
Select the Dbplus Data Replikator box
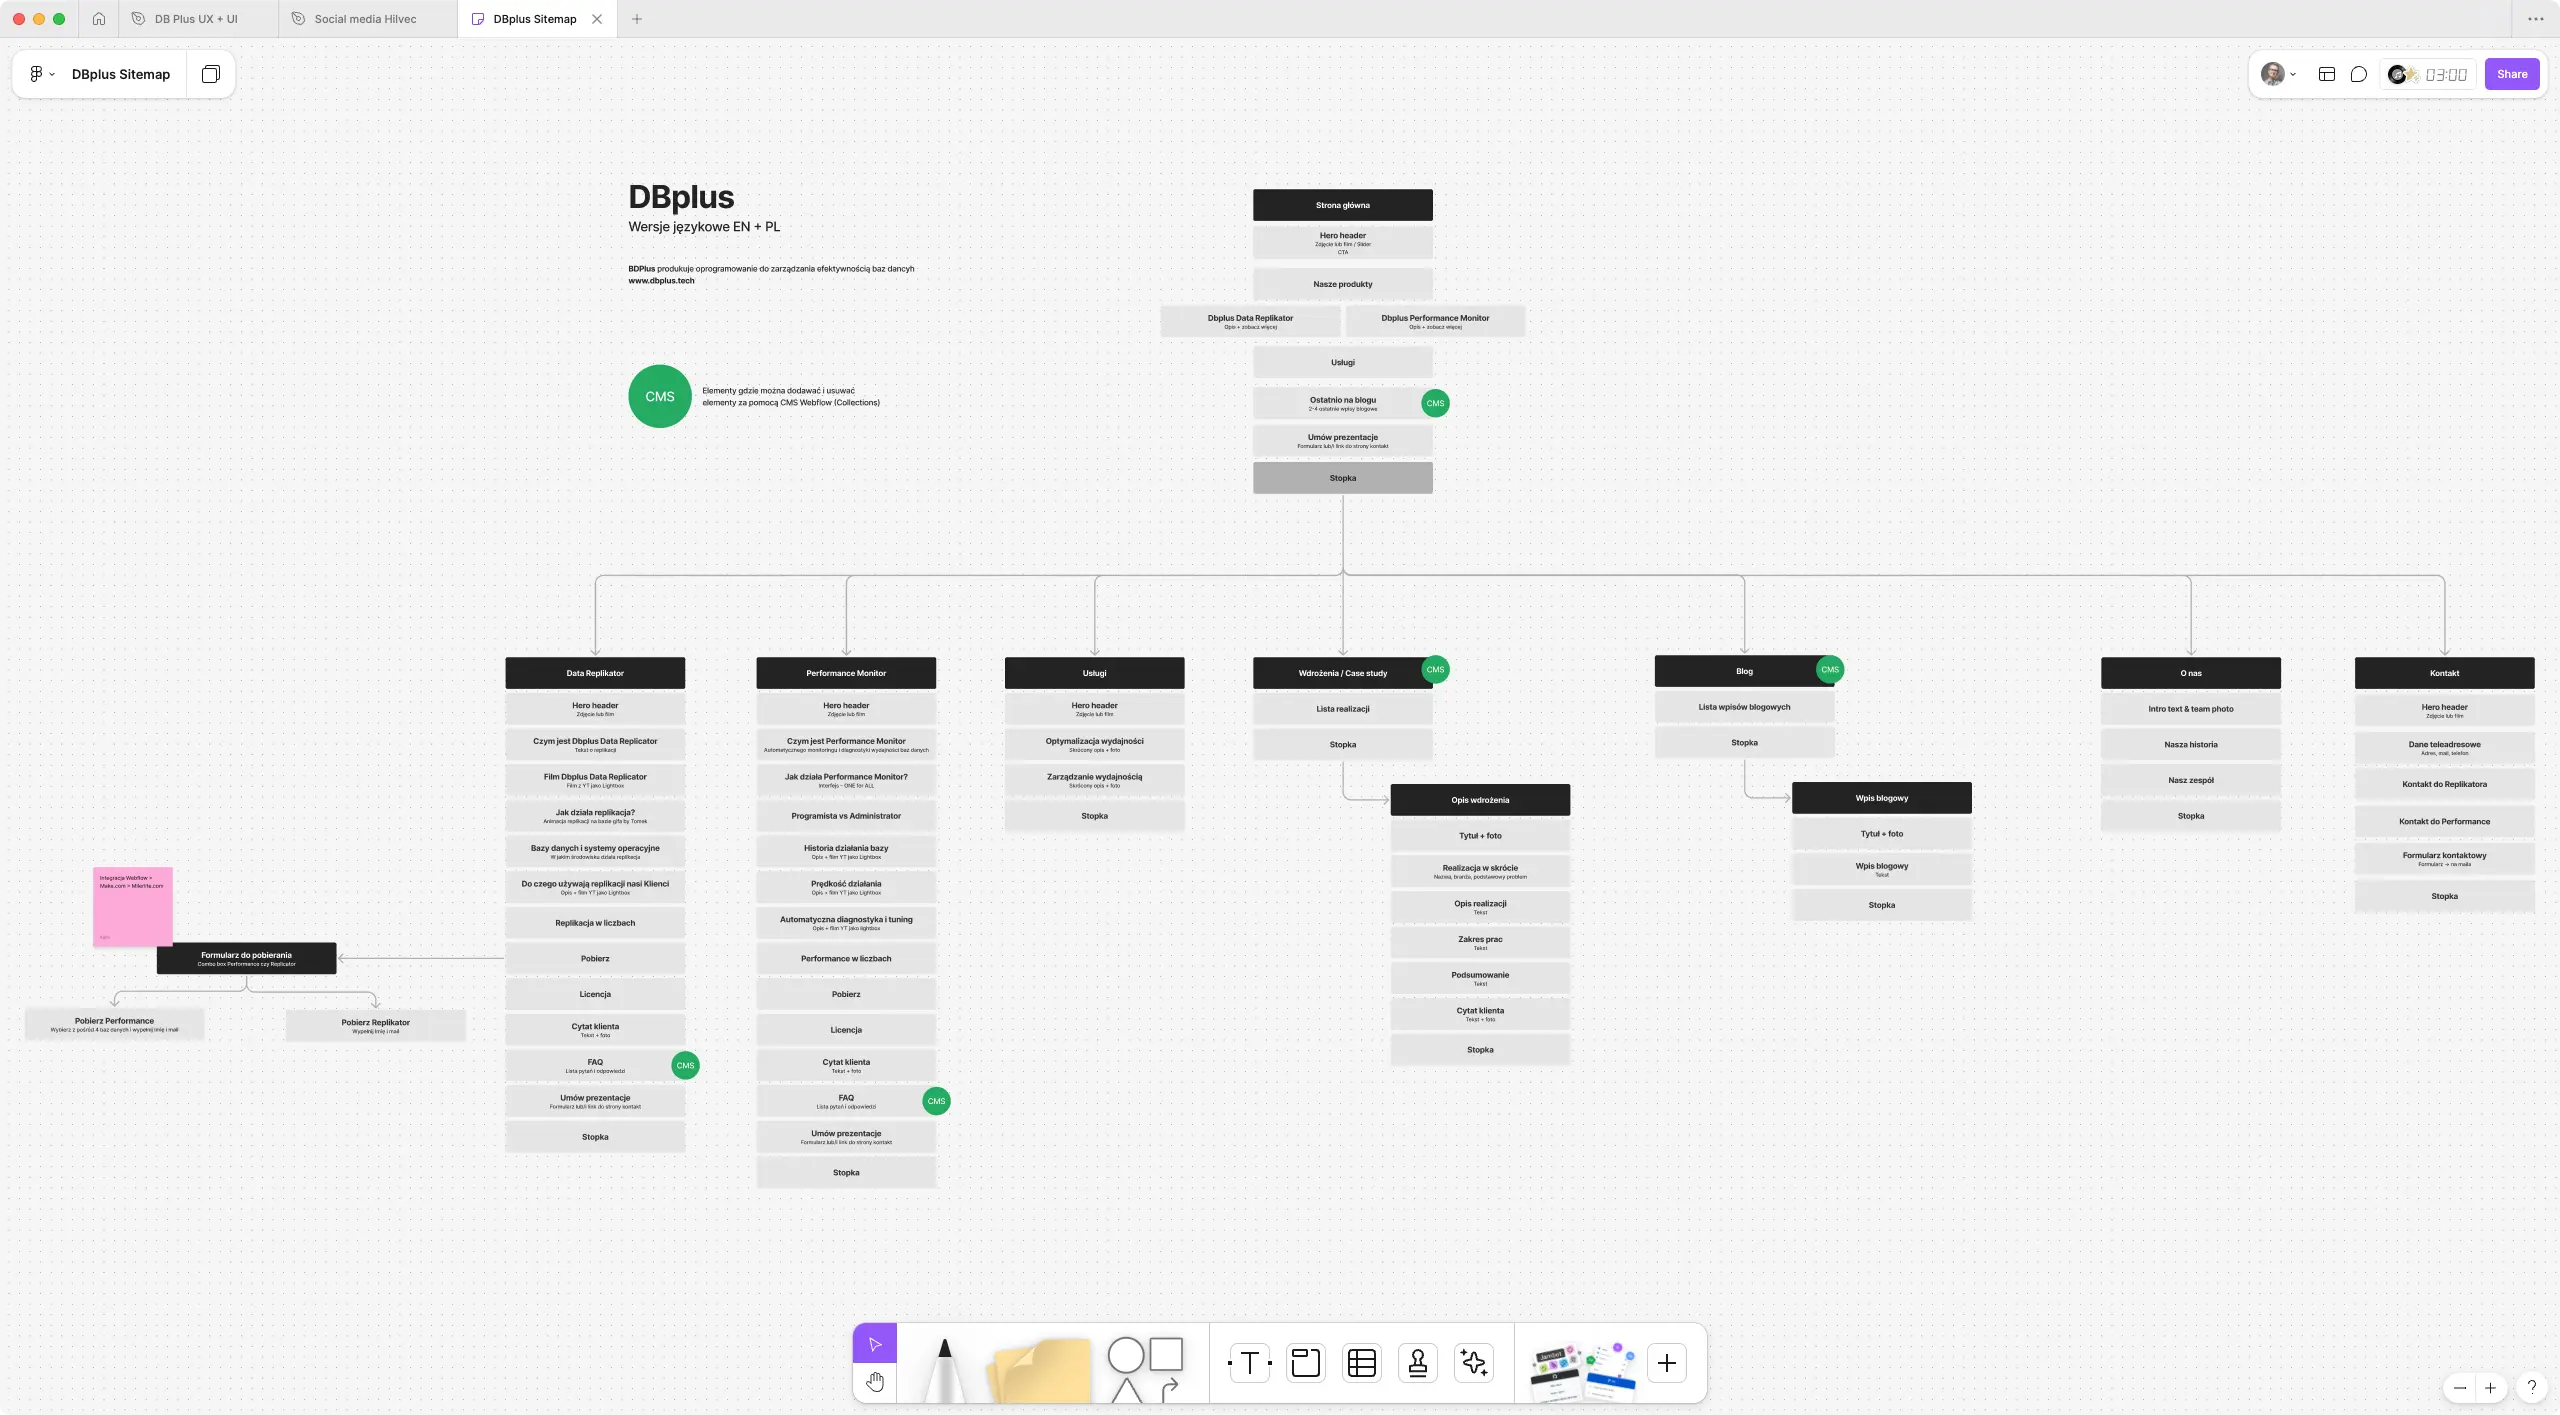1250,321
